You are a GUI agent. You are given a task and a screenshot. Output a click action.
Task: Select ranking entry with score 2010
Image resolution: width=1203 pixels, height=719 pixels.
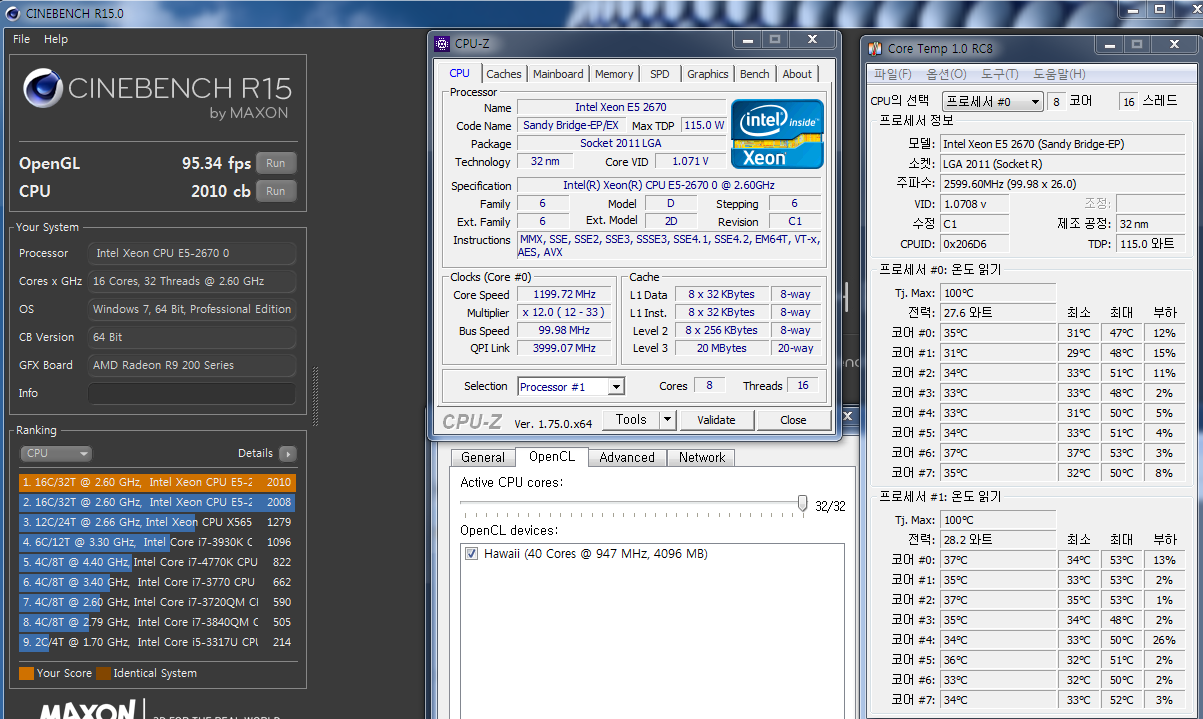(x=158, y=482)
